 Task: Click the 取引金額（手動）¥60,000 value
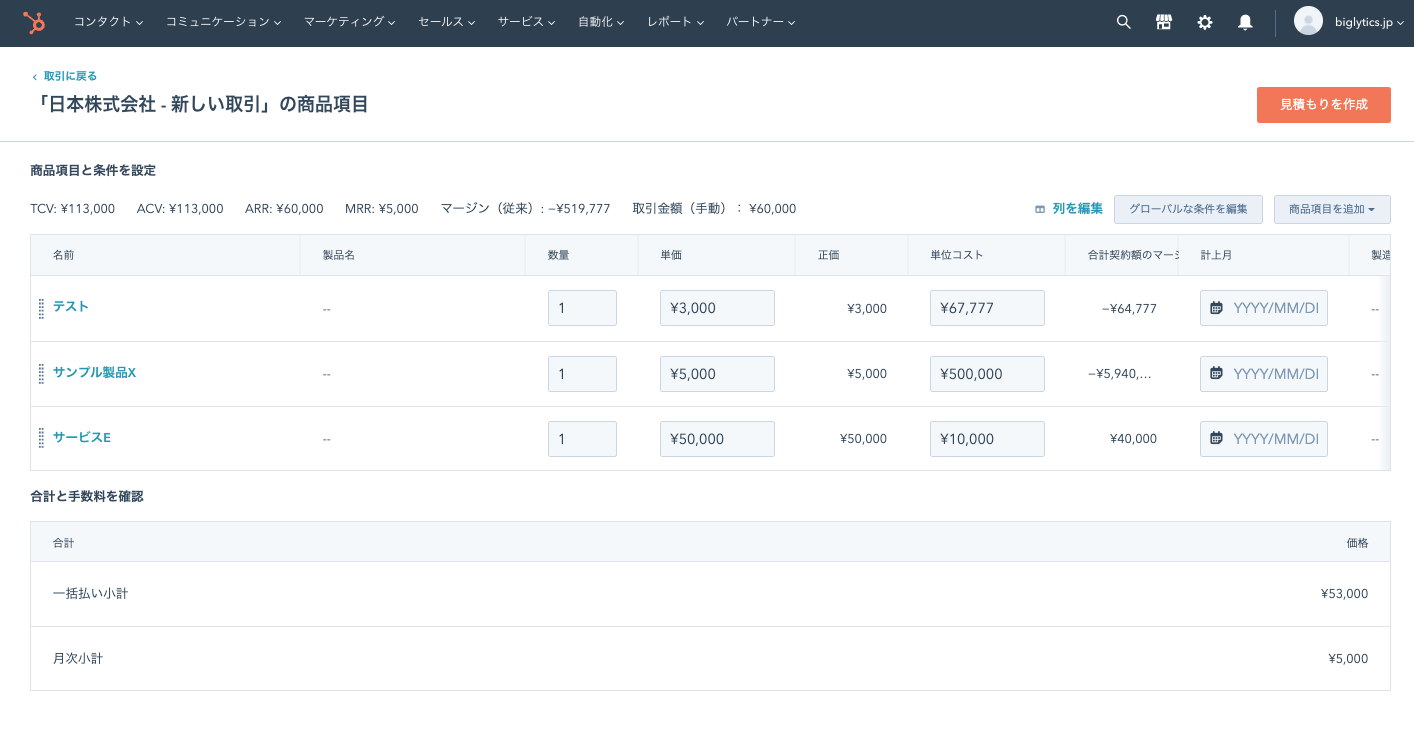click(x=714, y=209)
